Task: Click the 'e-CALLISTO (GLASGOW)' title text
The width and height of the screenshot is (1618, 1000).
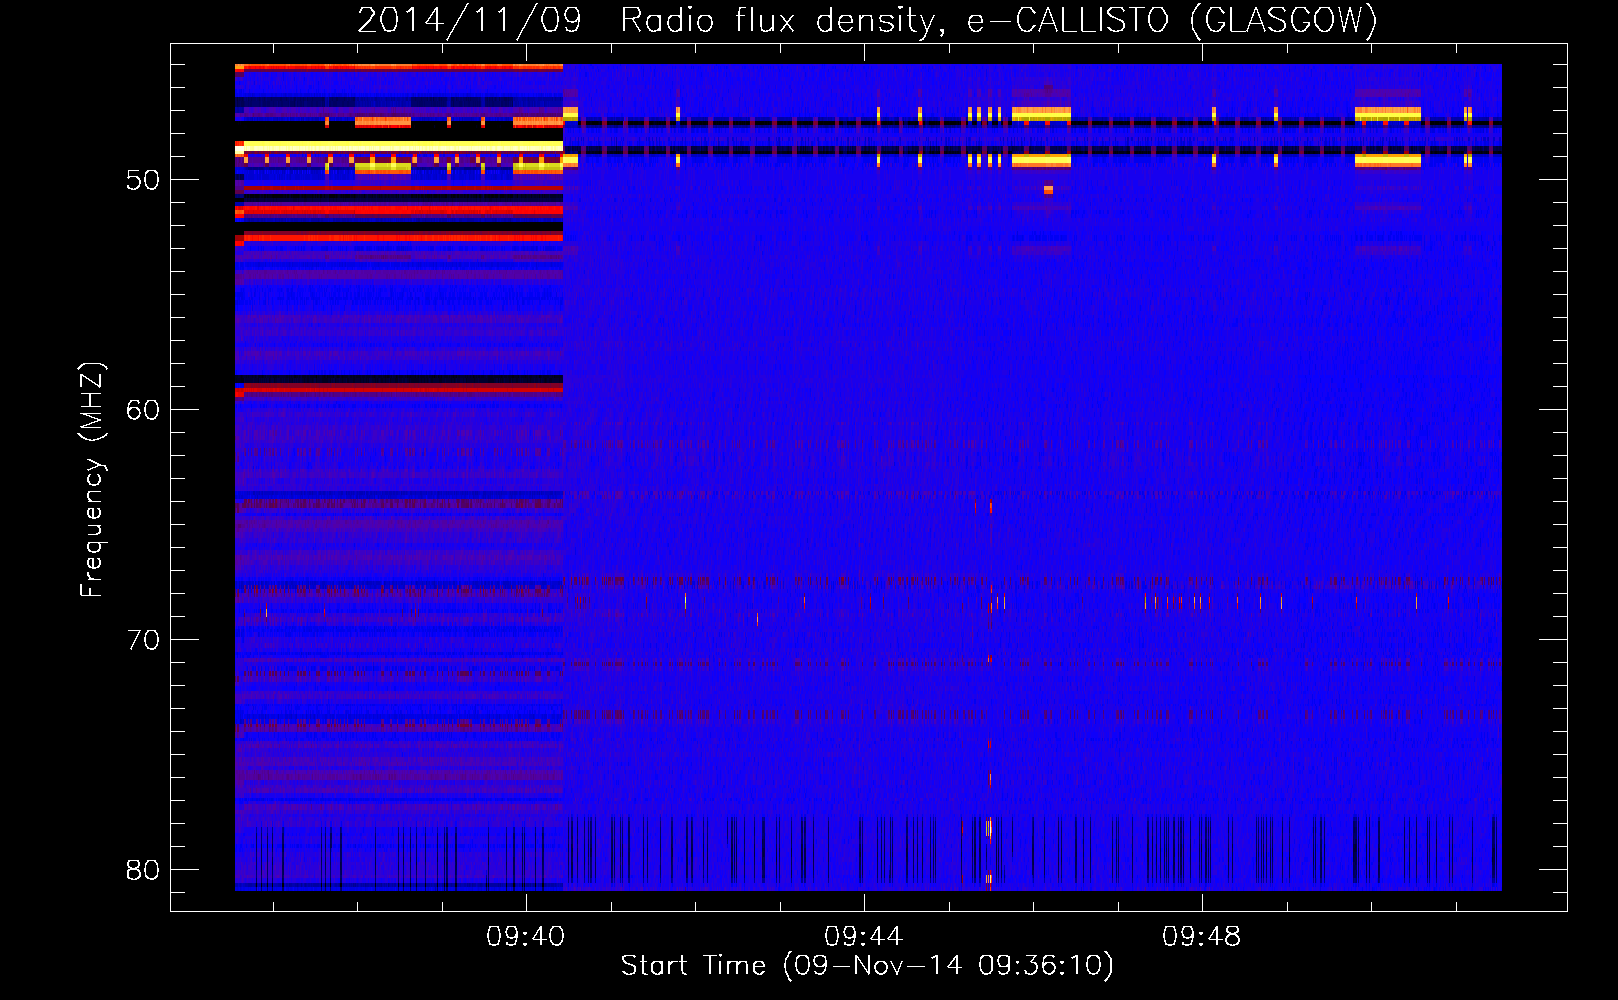Action: point(1172,20)
